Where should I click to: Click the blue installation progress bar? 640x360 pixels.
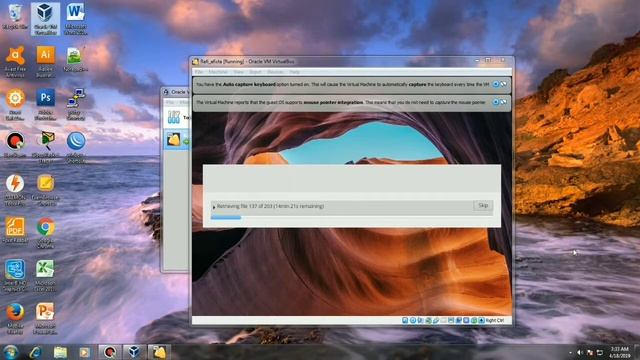click(226, 218)
